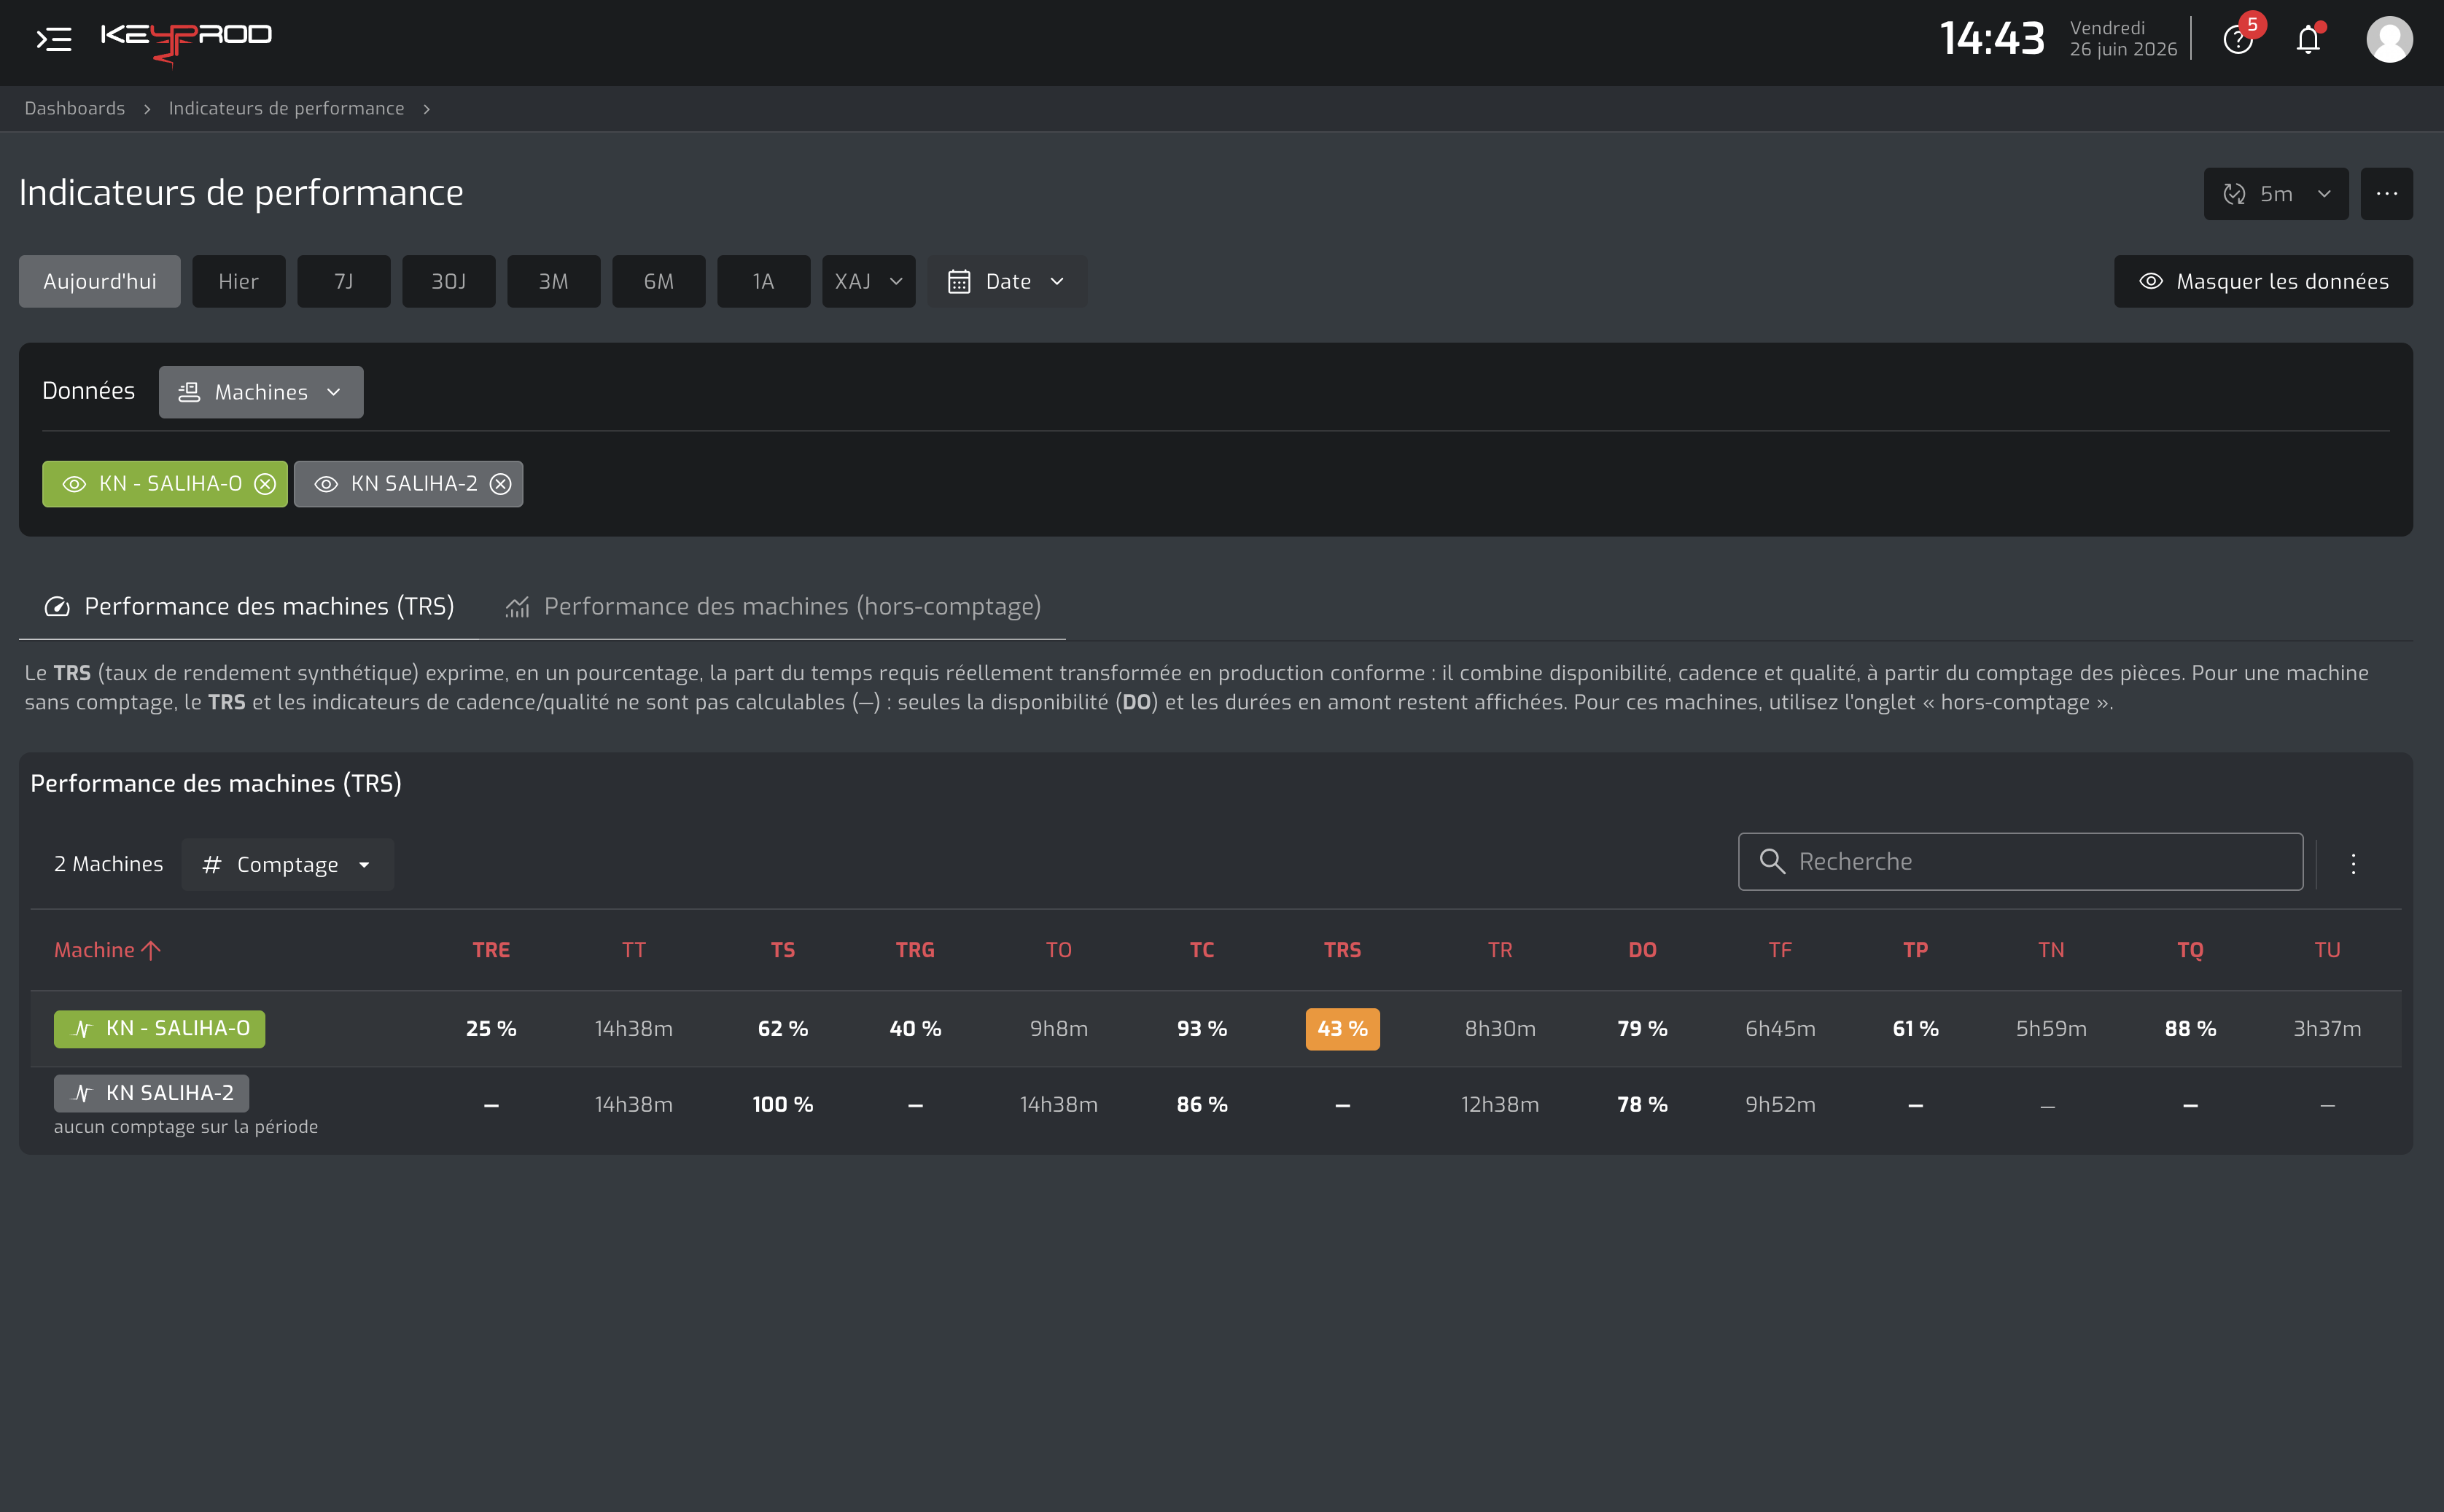
Task: Toggle visibility of the KN - SALIHA-O chip
Action: (75, 484)
